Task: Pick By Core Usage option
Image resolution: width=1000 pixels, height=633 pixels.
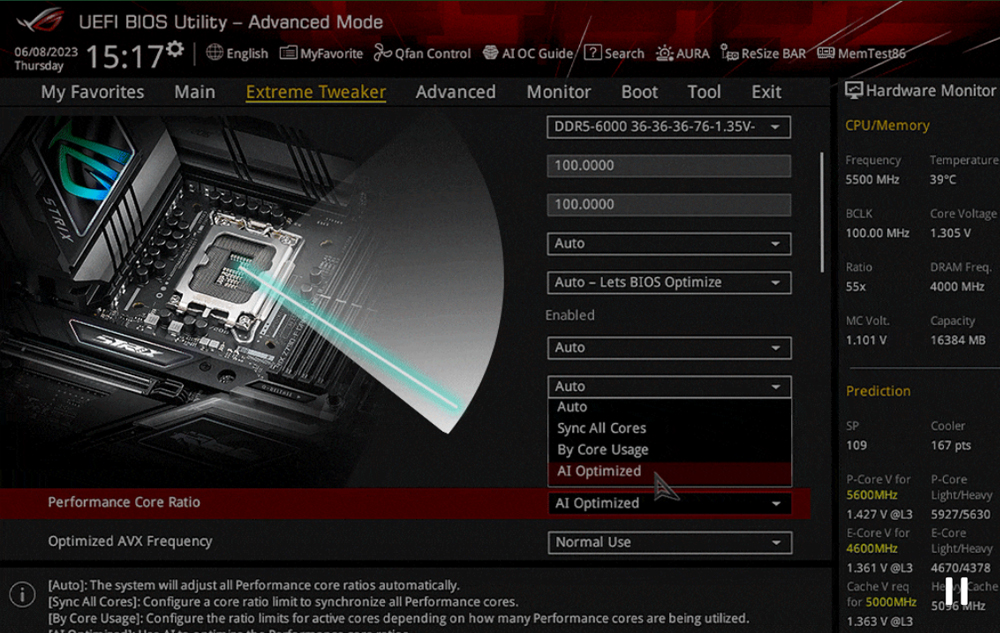Action: (x=603, y=450)
